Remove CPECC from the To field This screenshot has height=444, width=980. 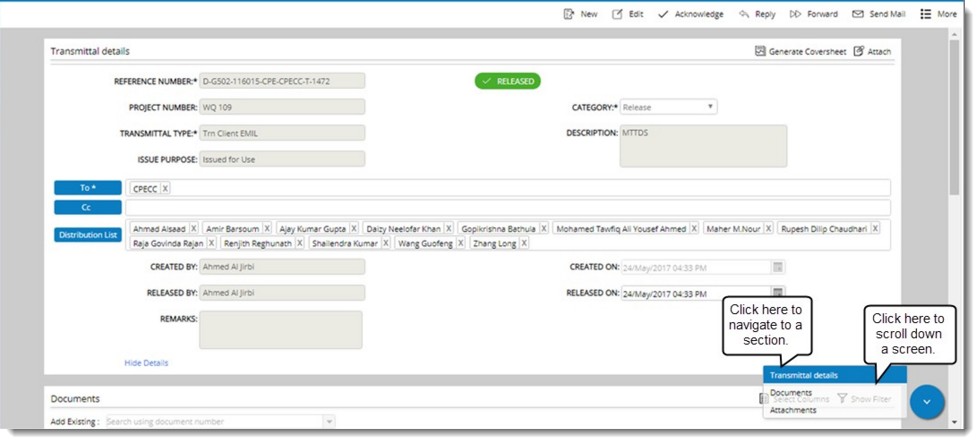point(165,188)
